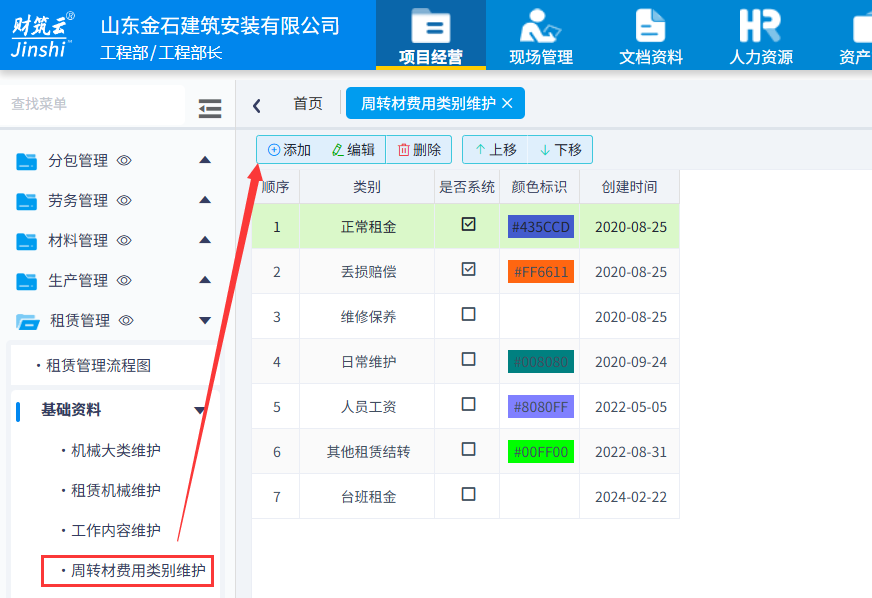Toggle the eye icon next to 租赁管理

[x=126, y=320]
